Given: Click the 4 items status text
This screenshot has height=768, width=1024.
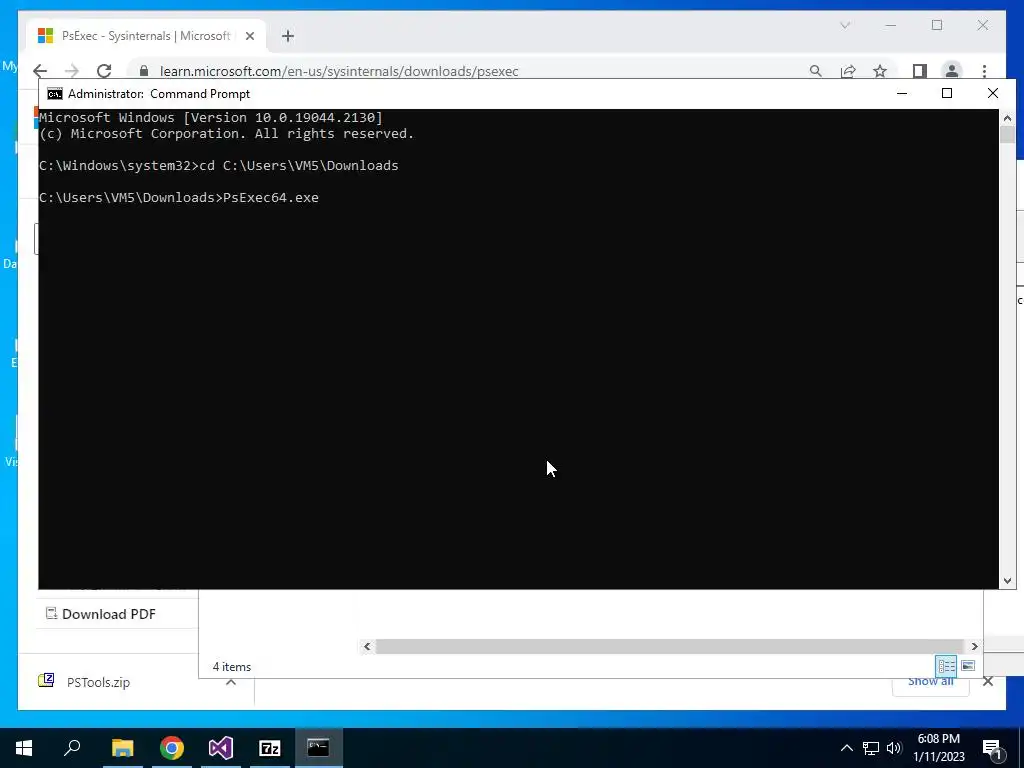Looking at the screenshot, I should click(232, 667).
